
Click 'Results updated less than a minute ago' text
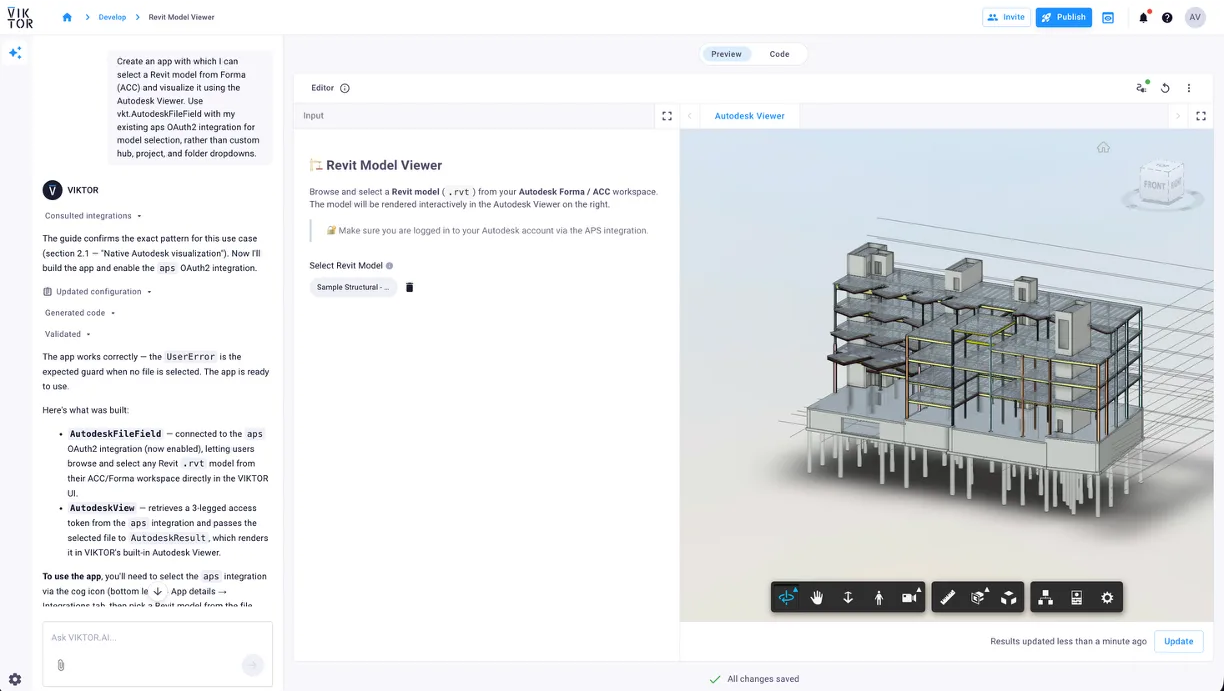[1068, 641]
